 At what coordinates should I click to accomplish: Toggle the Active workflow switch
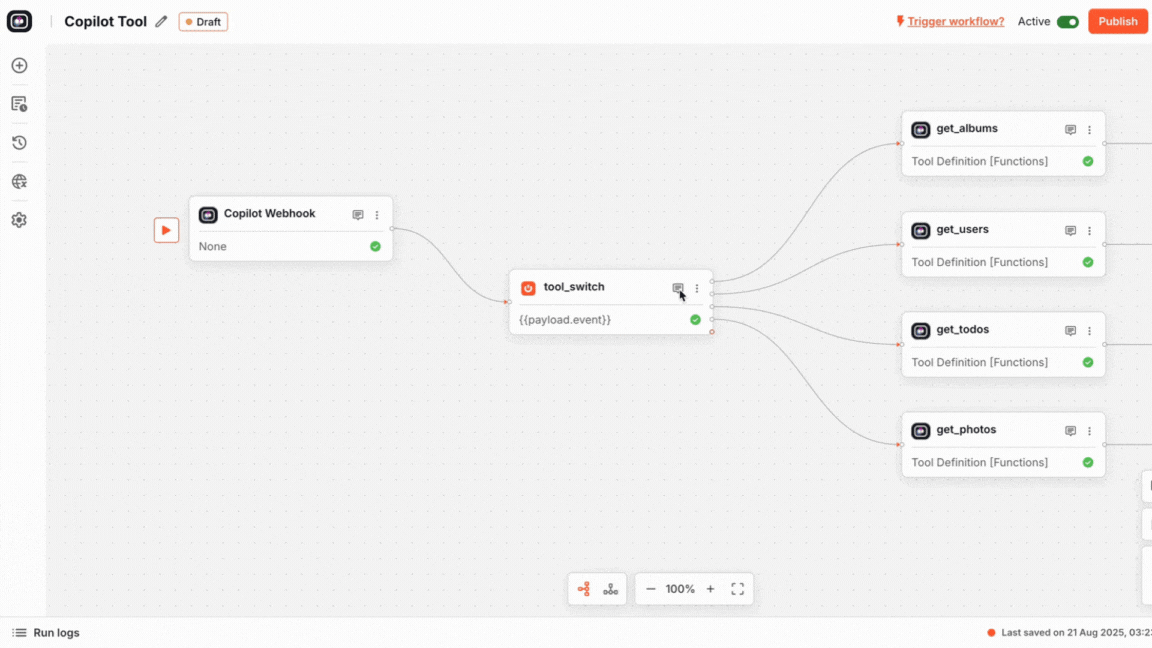(x=1067, y=22)
